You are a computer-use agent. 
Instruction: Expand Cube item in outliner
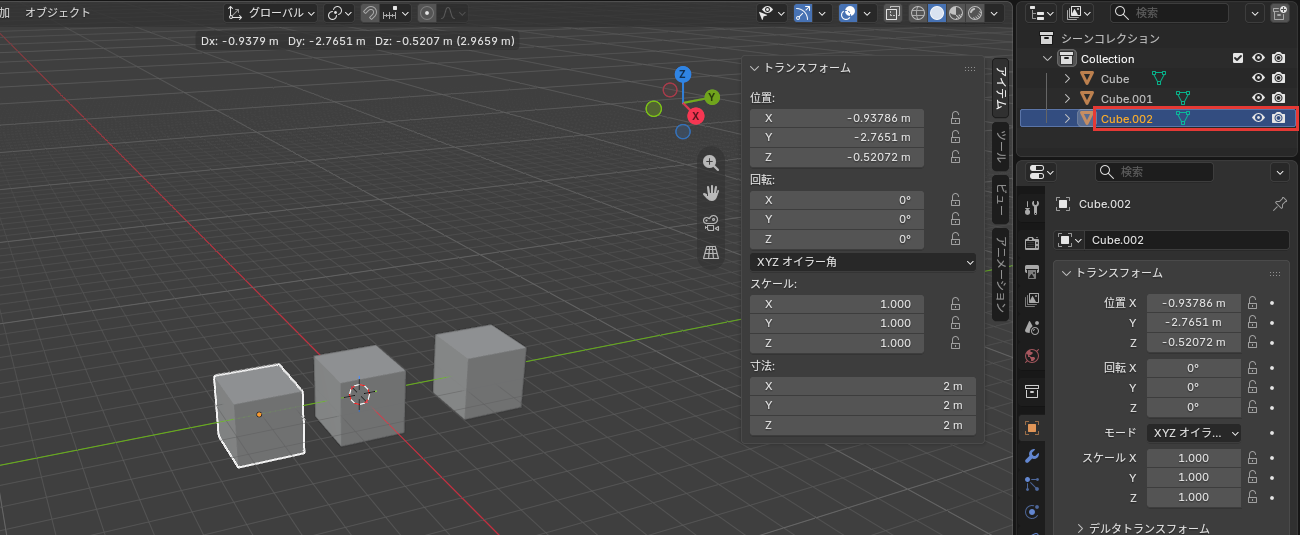pyautogui.click(x=1067, y=78)
